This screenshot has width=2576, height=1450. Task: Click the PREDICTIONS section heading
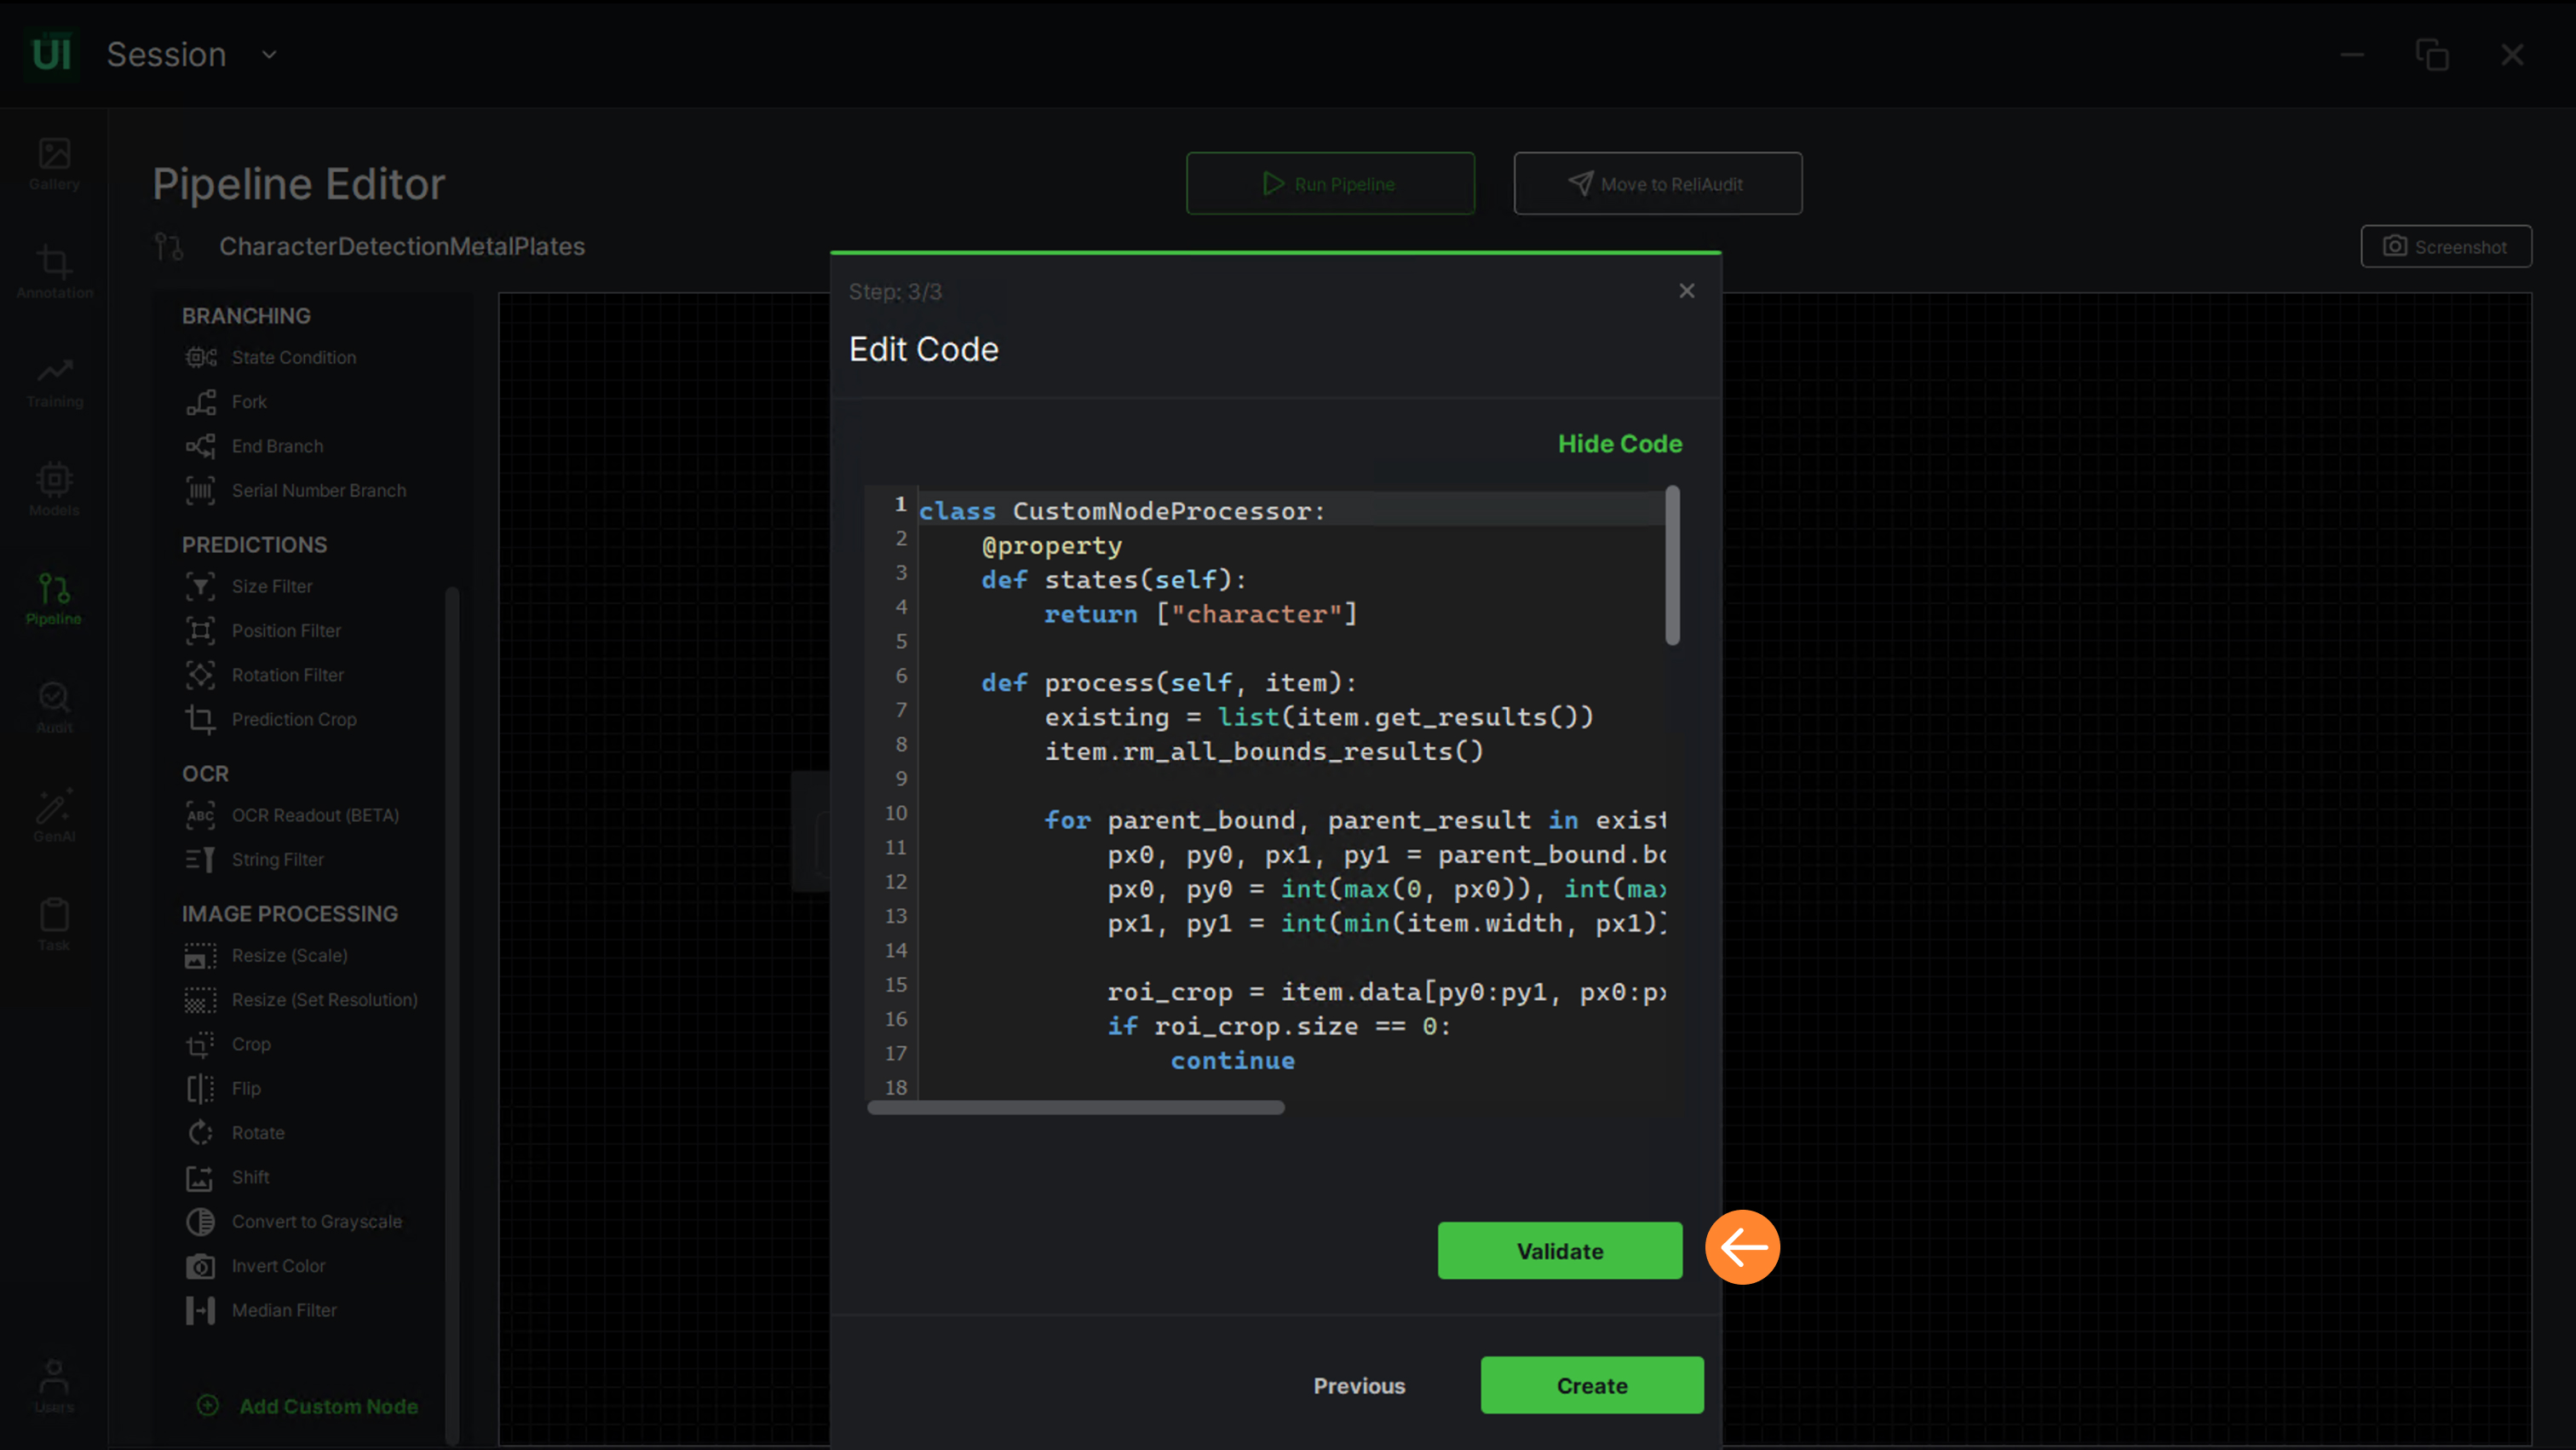click(254, 545)
